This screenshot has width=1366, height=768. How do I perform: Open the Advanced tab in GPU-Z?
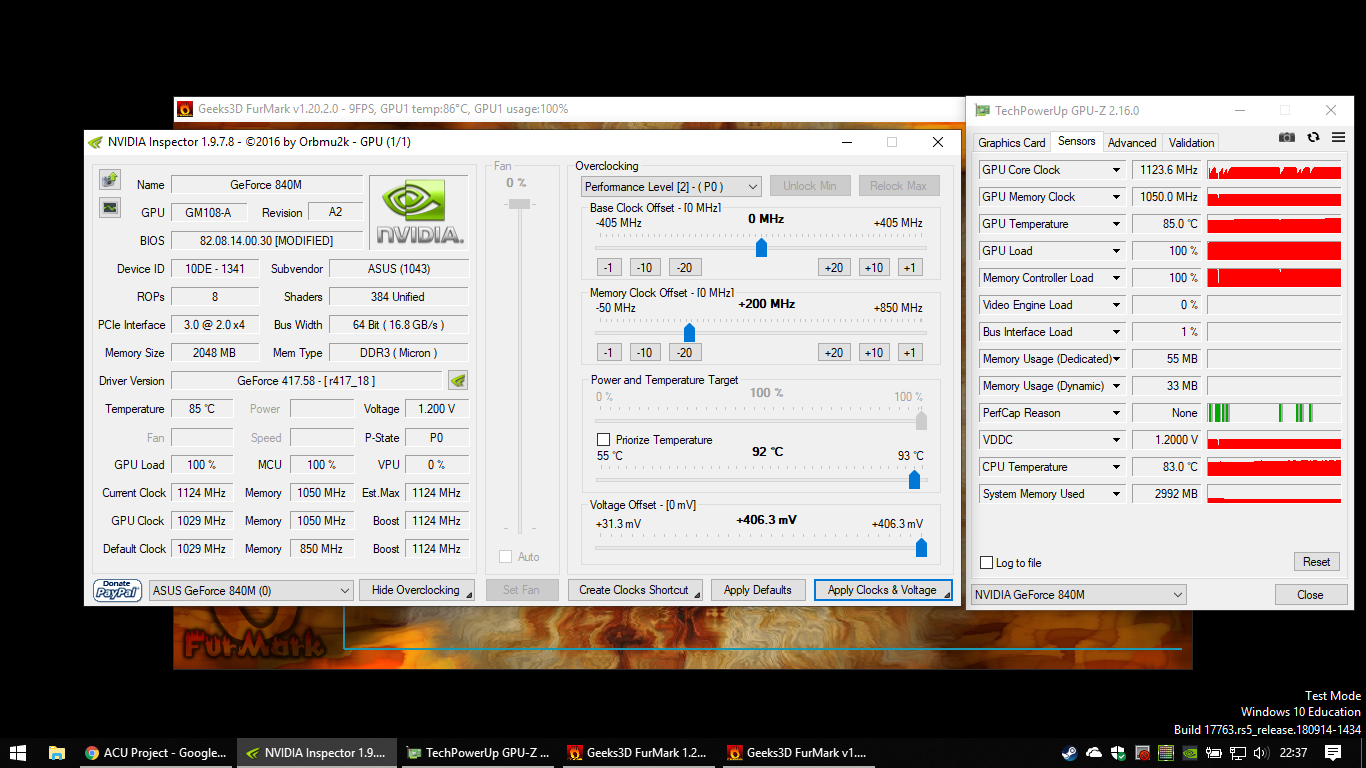tap(1132, 143)
